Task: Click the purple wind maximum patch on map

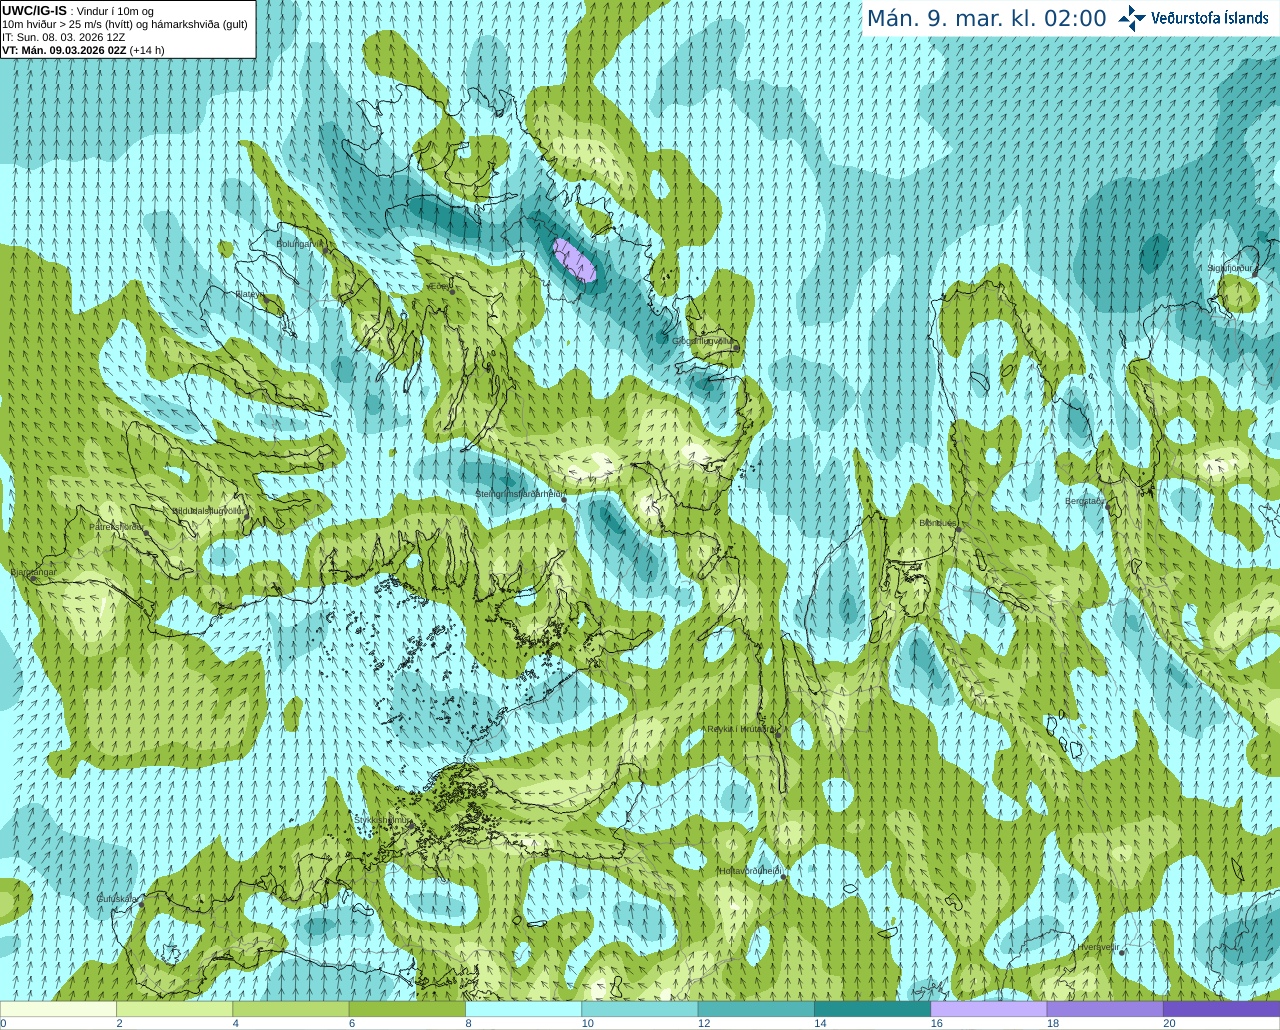Action: 575,260
